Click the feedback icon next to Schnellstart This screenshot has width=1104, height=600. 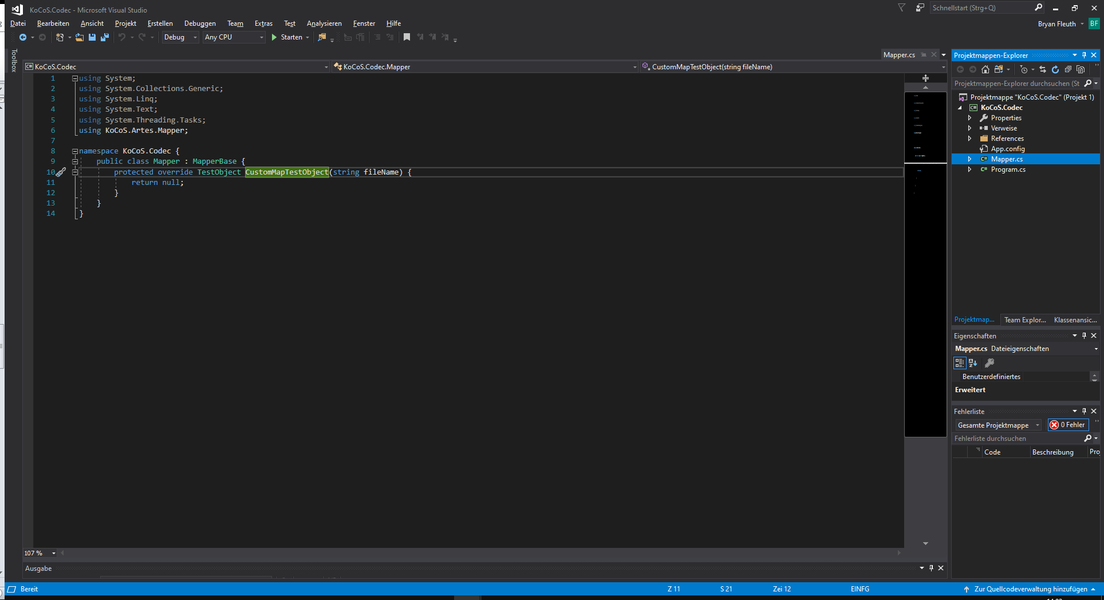coord(920,8)
